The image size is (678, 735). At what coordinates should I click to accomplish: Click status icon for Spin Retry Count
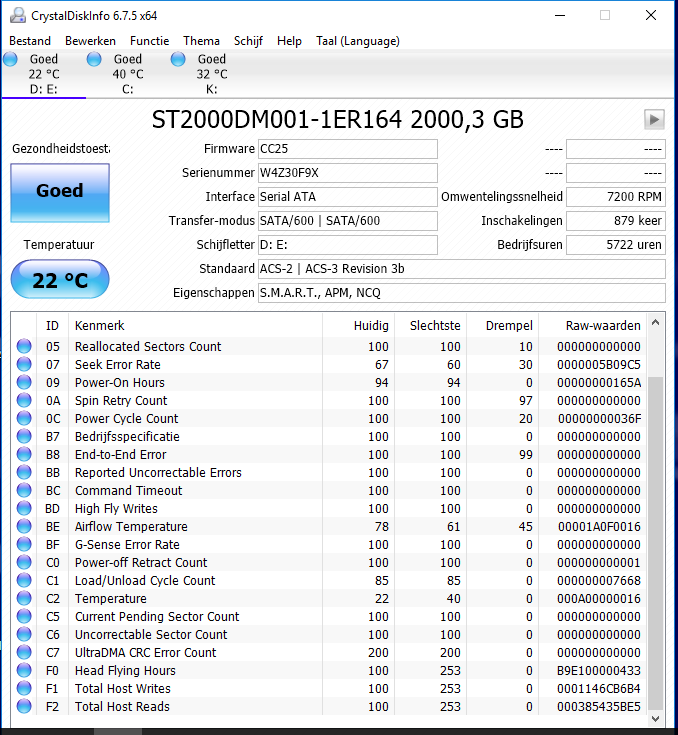pos(24,400)
